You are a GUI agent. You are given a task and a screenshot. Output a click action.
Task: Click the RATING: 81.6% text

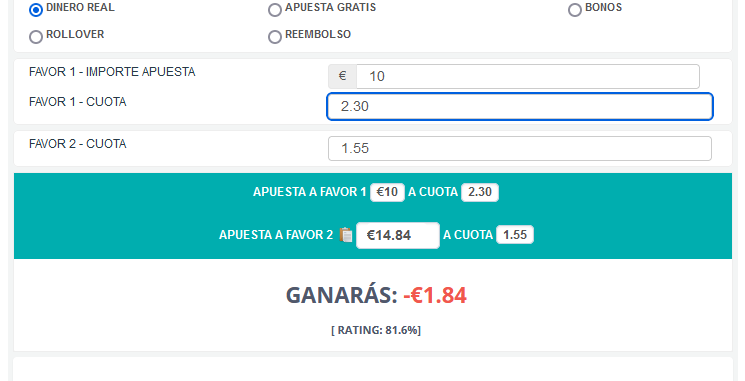click(x=376, y=330)
